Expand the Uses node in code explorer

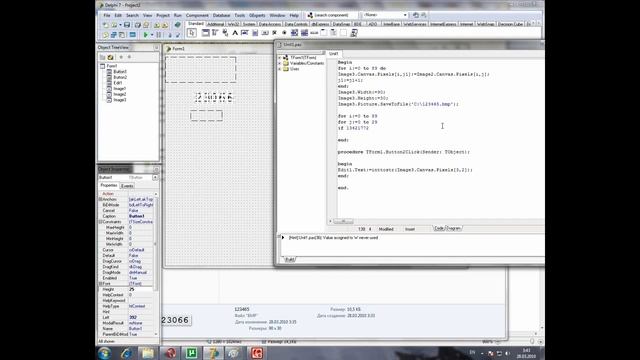[280, 69]
